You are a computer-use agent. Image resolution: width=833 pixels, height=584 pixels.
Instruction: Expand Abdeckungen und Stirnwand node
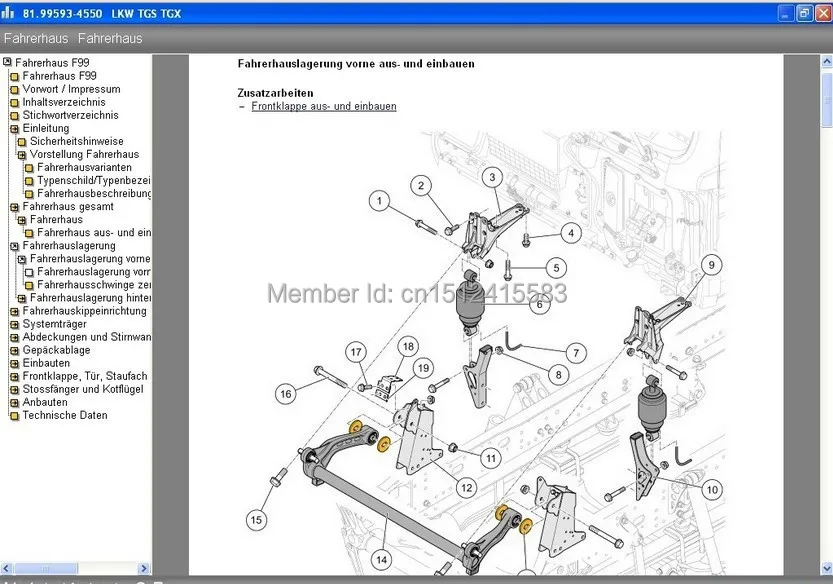[x=14, y=337]
